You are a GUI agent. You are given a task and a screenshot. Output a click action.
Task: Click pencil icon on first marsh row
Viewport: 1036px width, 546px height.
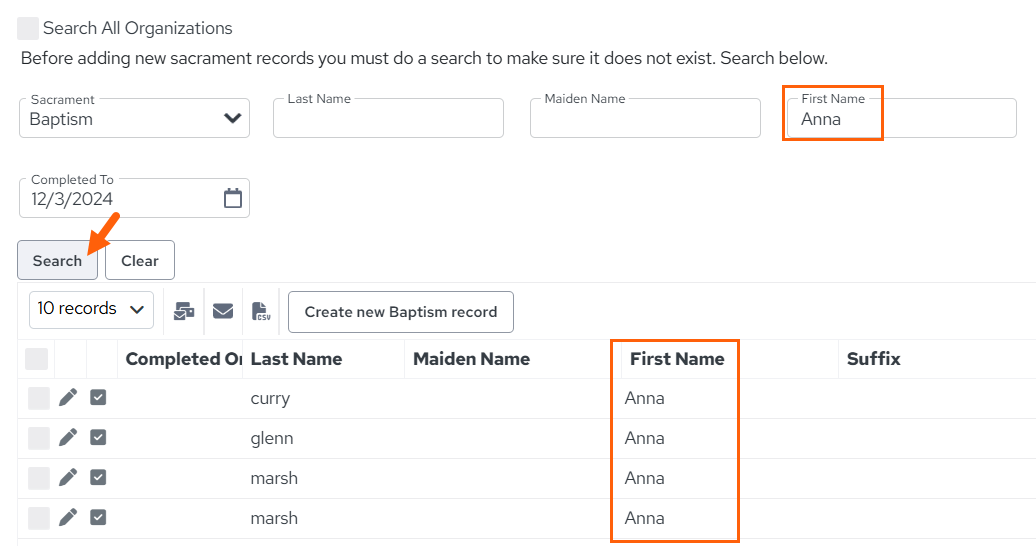[68, 477]
